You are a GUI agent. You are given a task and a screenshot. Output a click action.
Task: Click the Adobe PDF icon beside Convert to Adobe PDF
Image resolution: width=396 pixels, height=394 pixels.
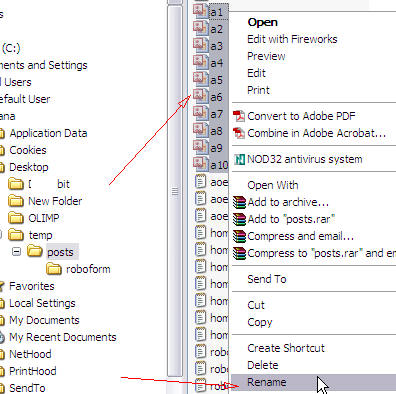coord(239,116)
